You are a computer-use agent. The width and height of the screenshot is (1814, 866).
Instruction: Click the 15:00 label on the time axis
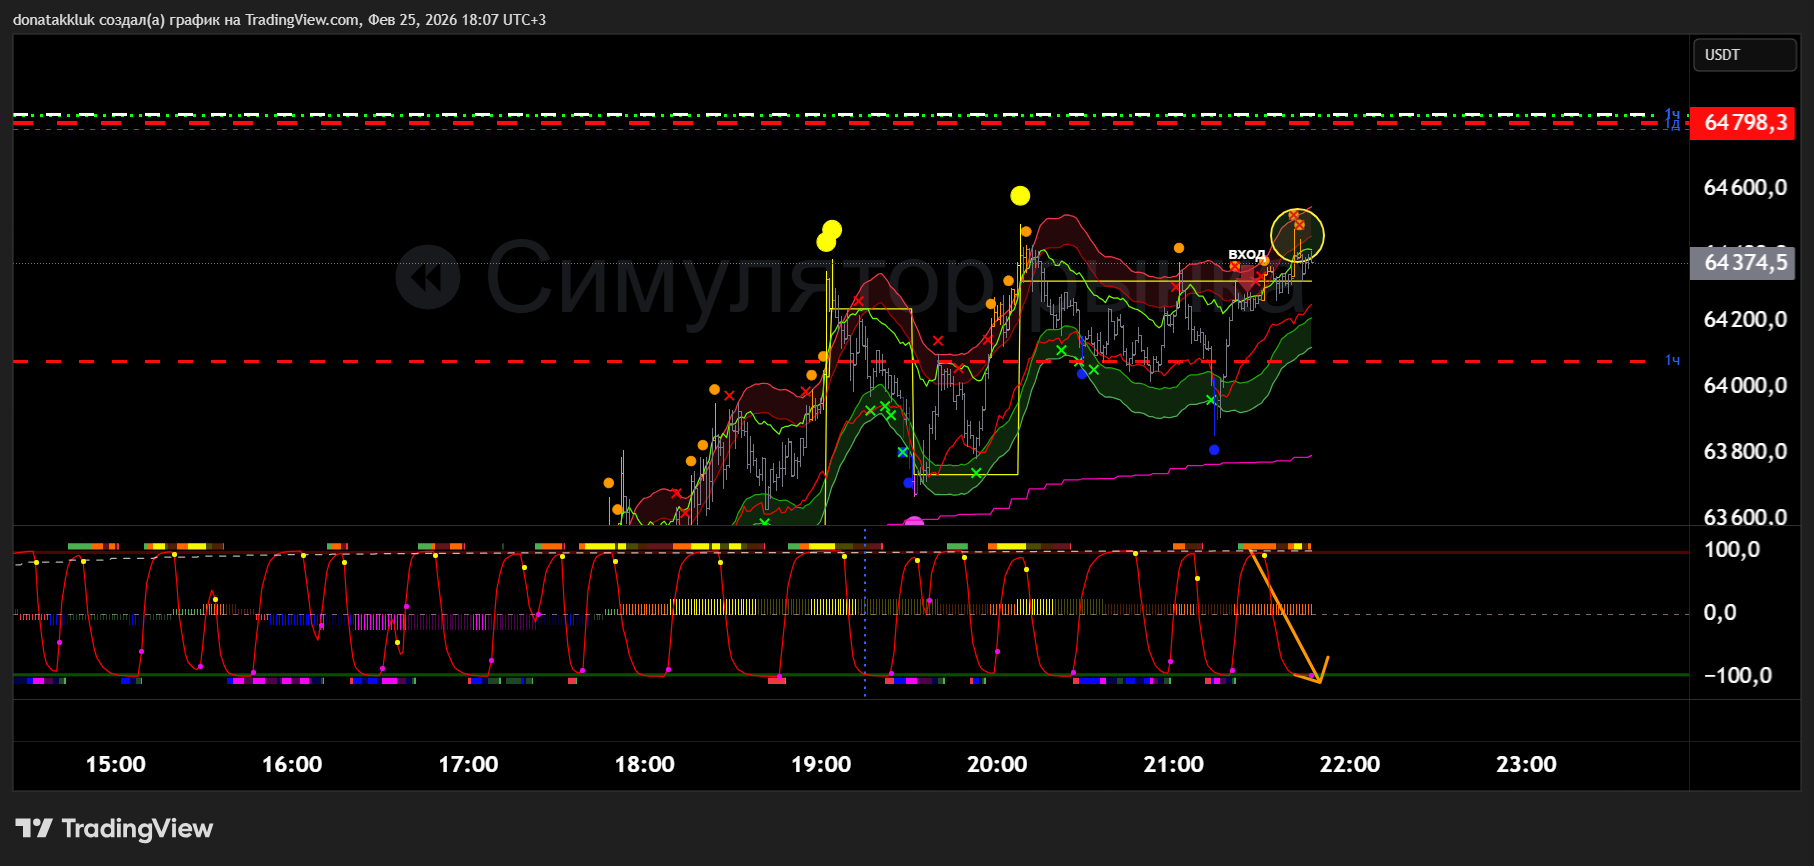point(116,765)
